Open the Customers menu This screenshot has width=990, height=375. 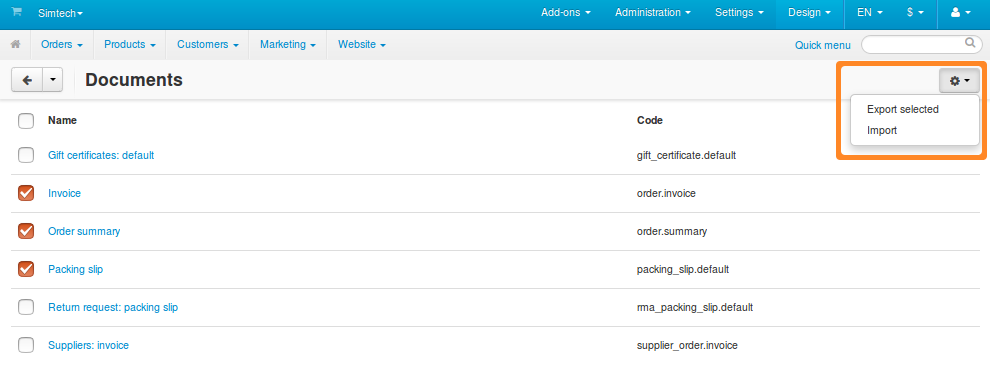(208, 45)
